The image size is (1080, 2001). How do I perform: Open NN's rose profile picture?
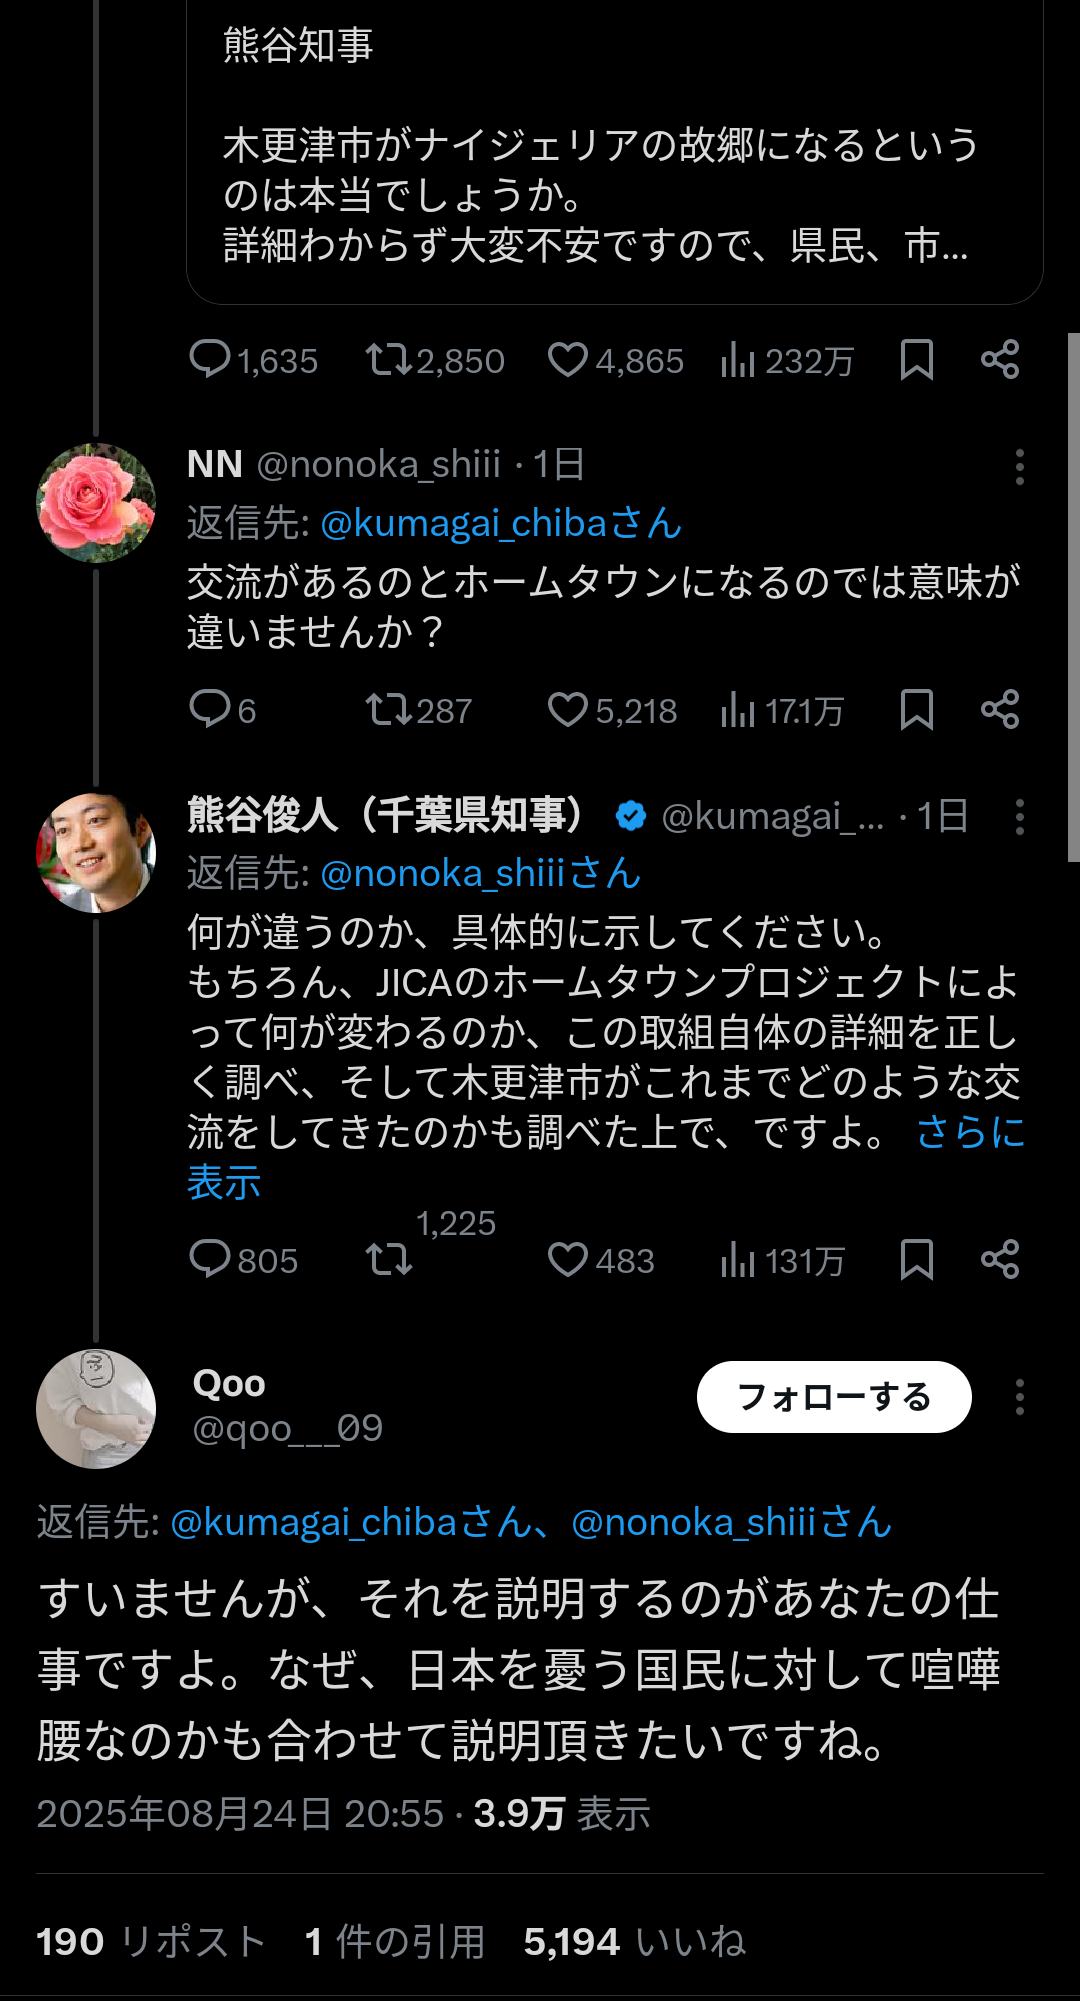coord(96,503)
